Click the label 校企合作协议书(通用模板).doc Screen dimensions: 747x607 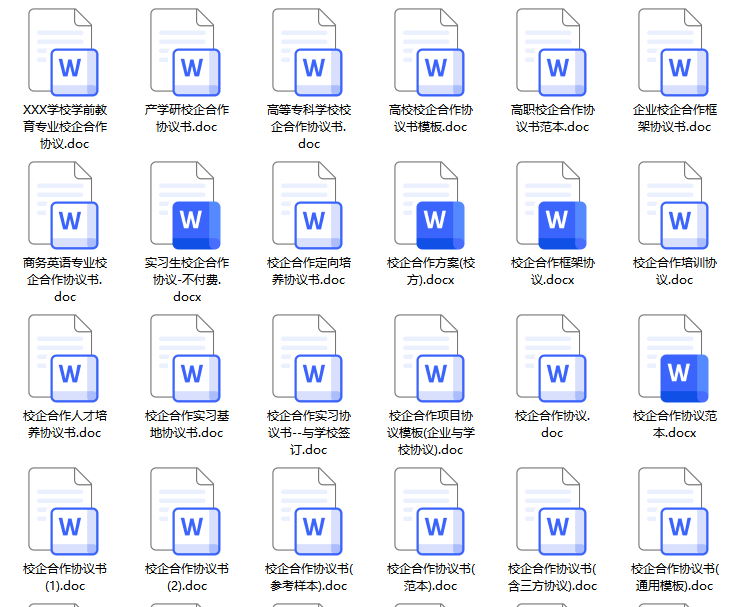click(675, 577)
